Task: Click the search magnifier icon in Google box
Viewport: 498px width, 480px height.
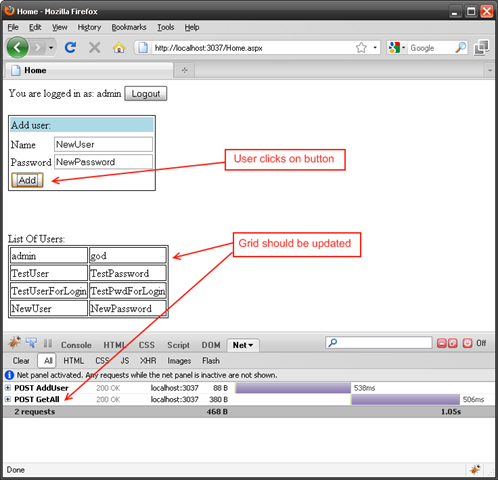Action: pos(460,48)
